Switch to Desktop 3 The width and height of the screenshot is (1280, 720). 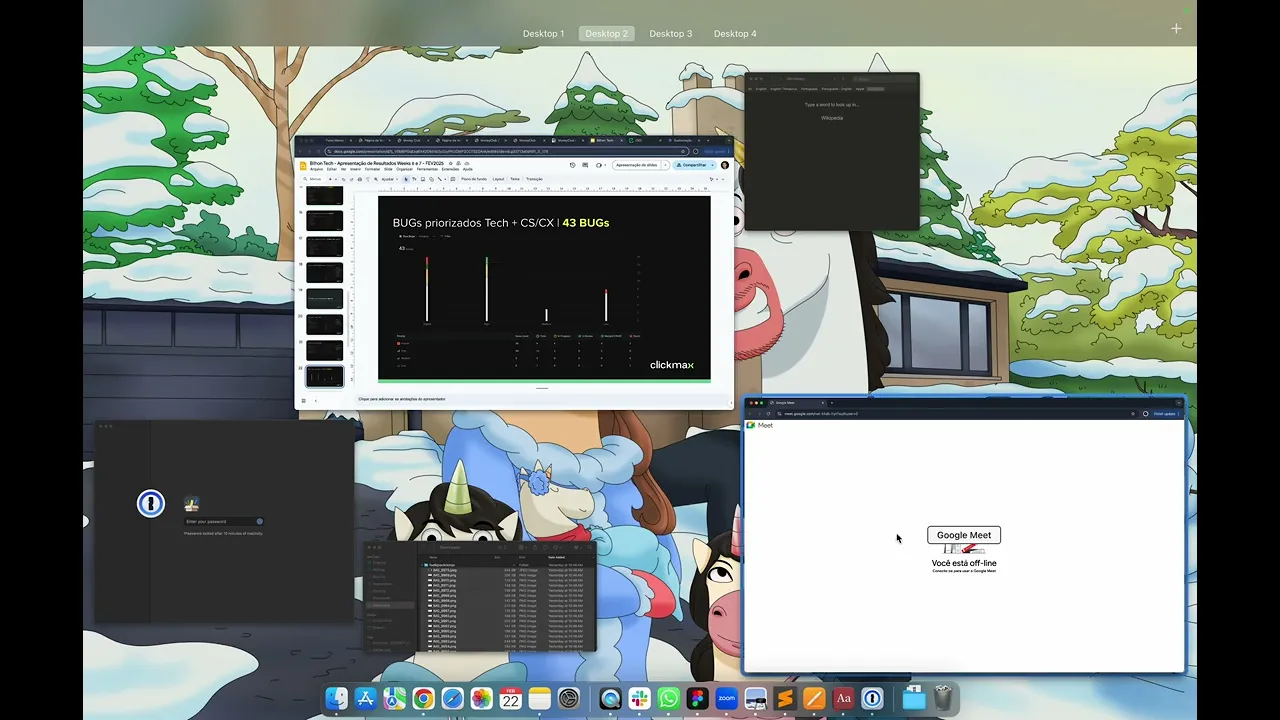671,34
